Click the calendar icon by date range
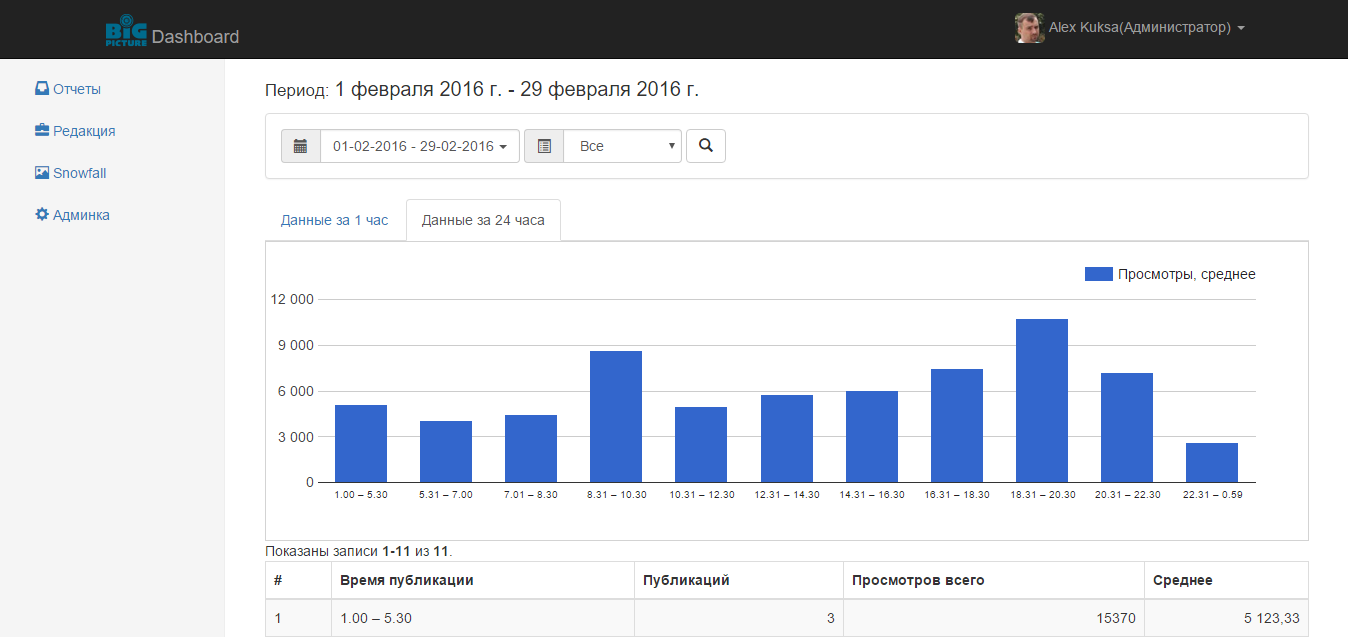This screenshot has height=637, width=1348. [300, 146]
